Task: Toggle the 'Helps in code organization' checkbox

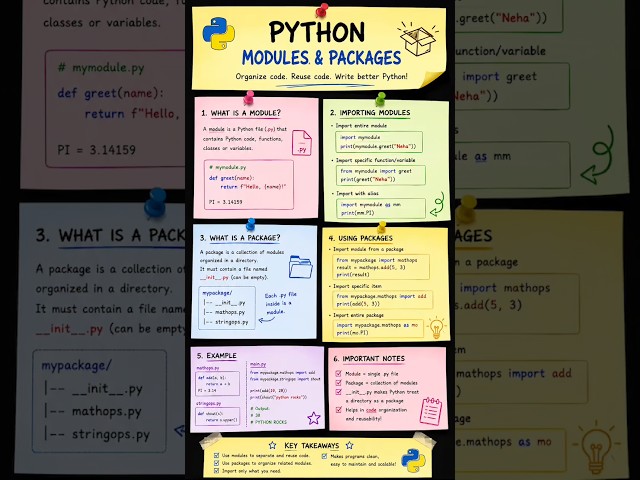Action: tap(338, 409)
